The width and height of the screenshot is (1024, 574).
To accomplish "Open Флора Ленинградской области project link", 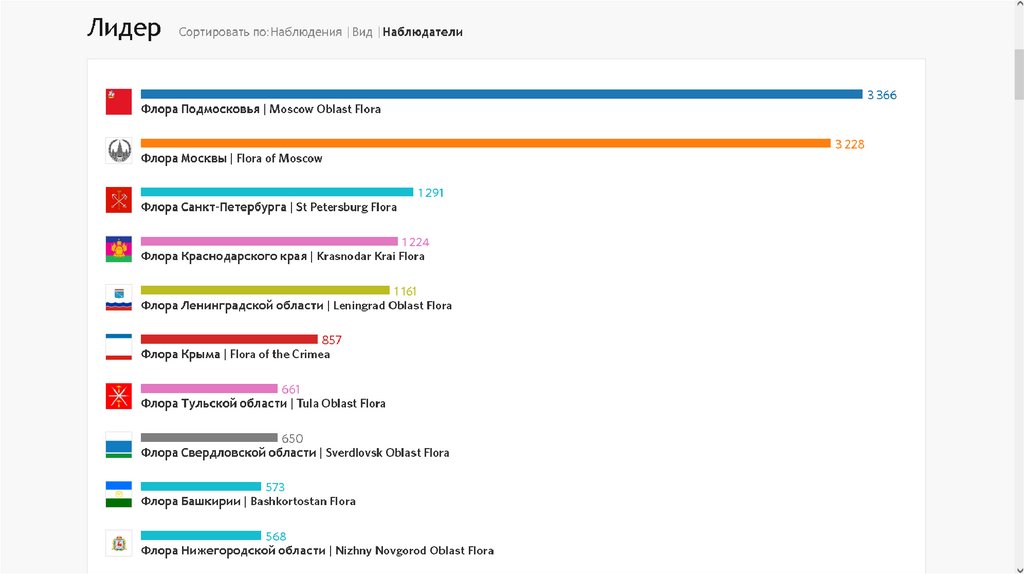I will 296,305.
